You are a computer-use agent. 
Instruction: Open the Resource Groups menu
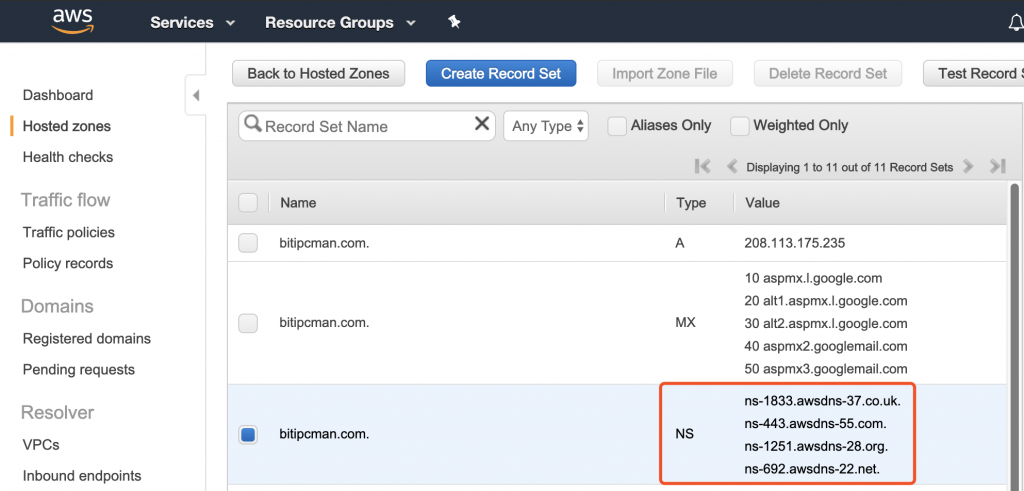pos(340,23)
